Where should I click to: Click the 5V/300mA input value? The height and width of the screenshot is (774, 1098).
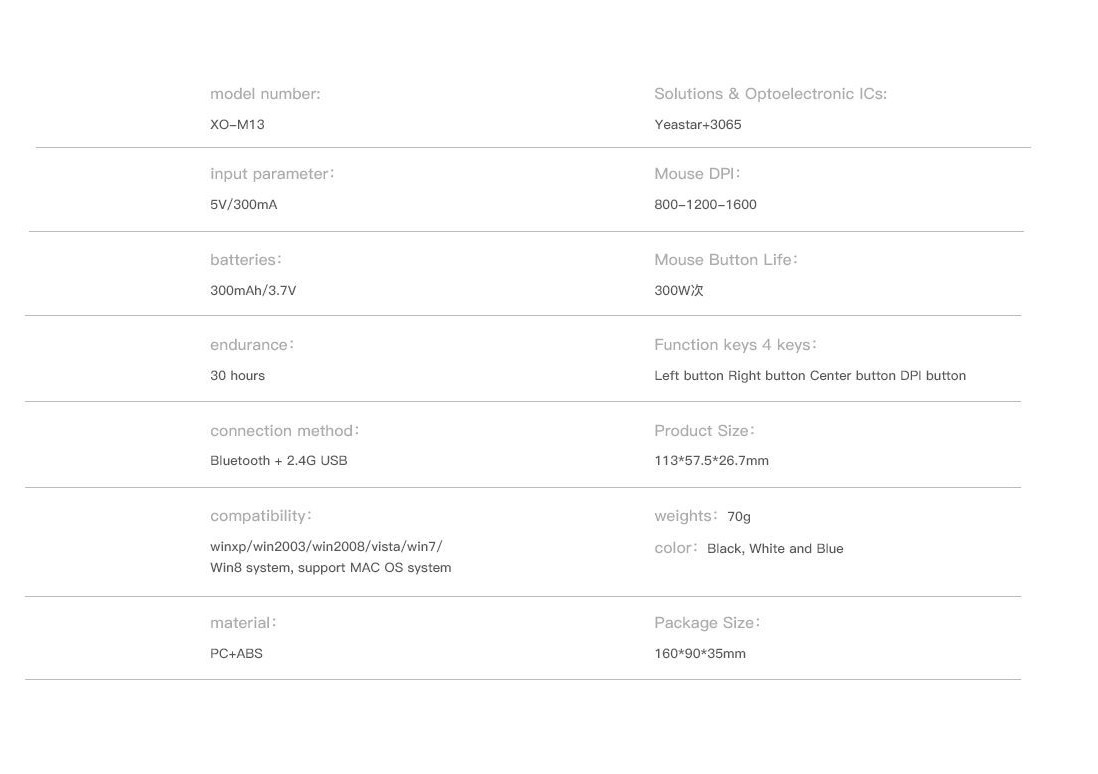pos(243,205)
